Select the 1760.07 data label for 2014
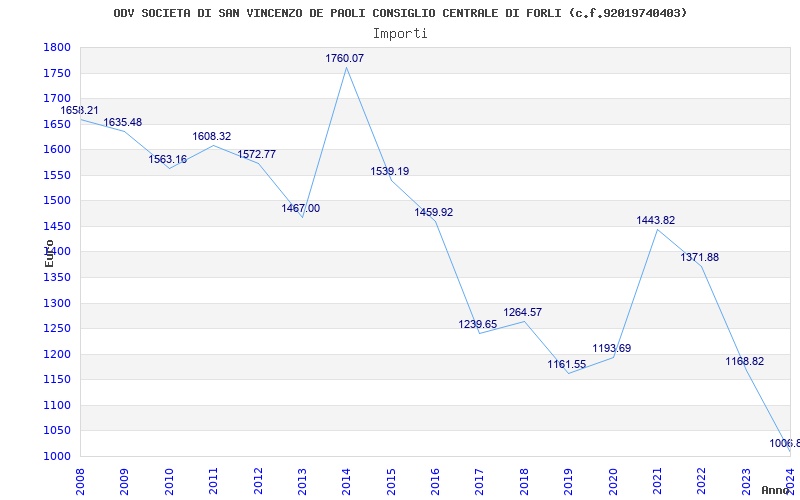This screenshot has width=800, height=500. [x=345, y=58]
